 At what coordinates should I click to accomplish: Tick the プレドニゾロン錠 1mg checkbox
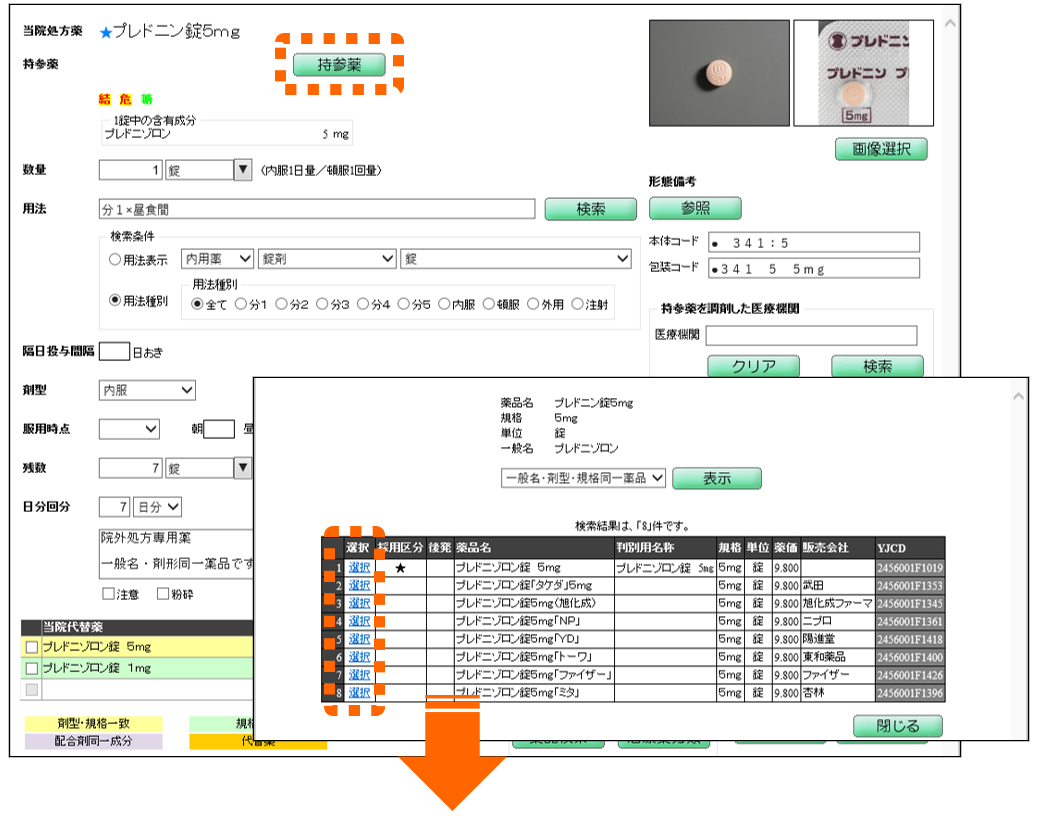click(31, 668)
